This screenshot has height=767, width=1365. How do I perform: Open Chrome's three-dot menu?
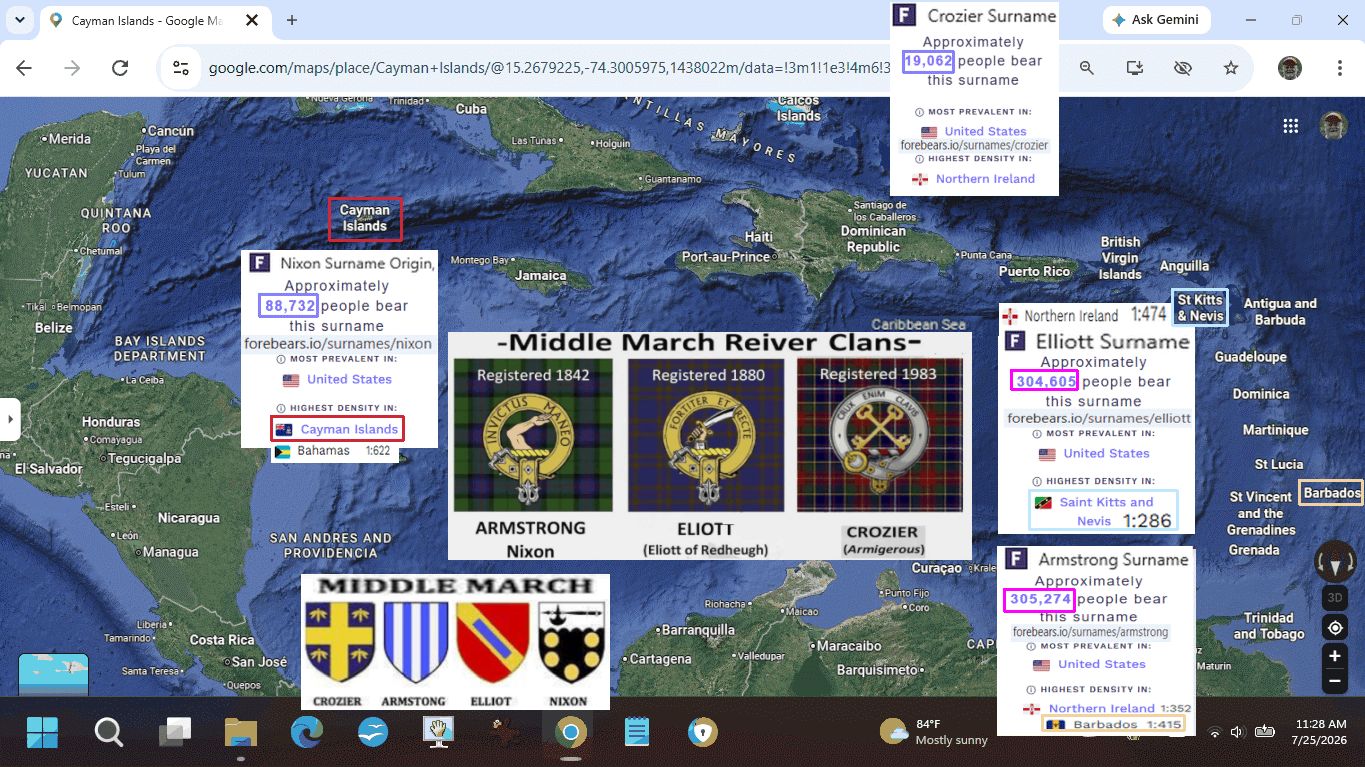pos(1340,68)
